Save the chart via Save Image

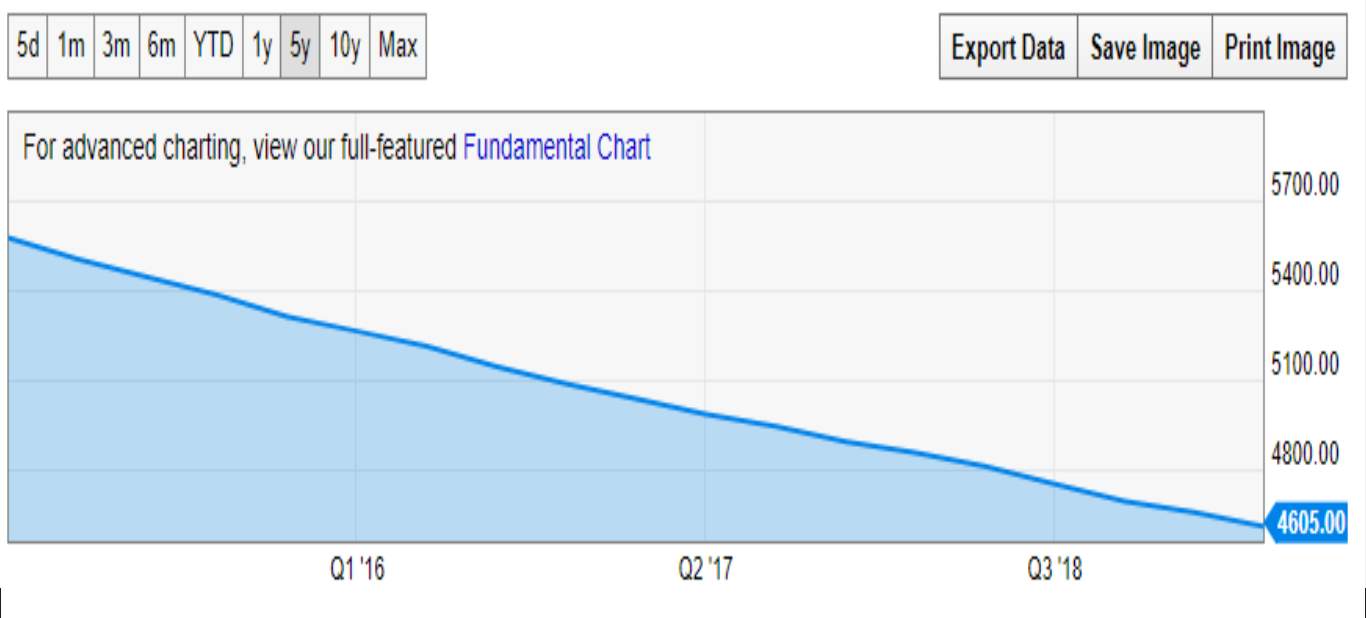(1145, 47)
